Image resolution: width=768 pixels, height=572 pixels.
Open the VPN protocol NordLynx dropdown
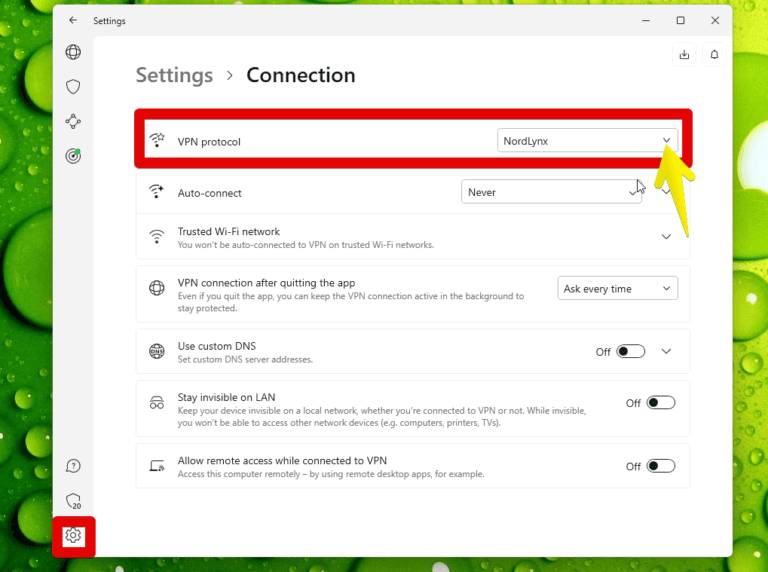point(587,141)
